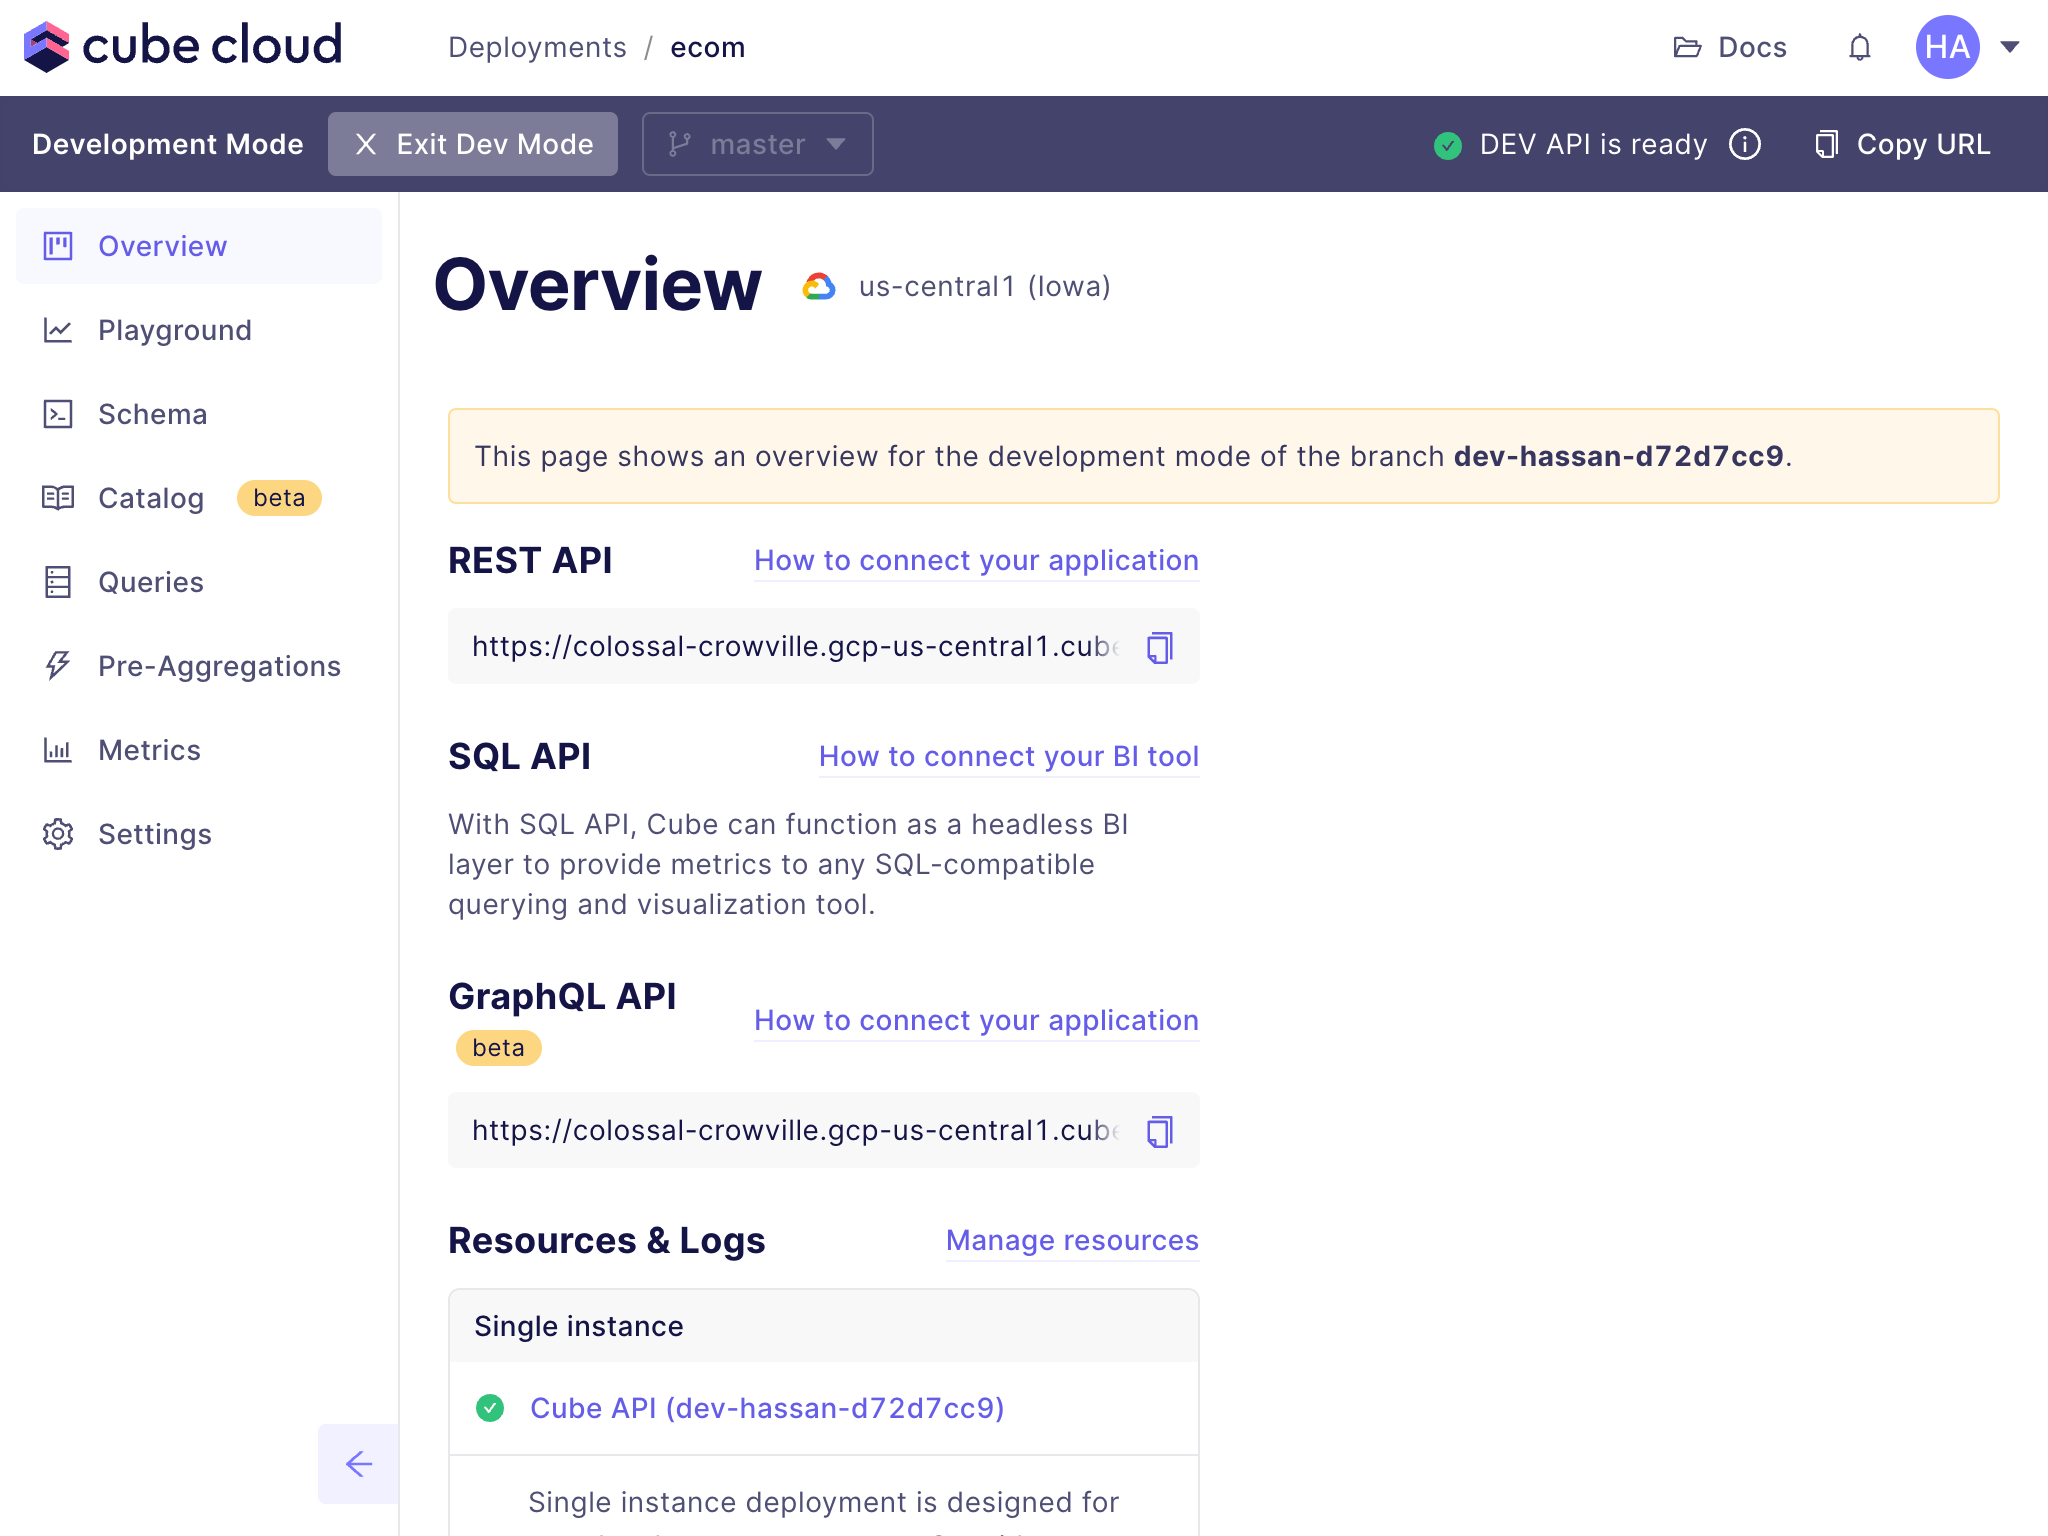Click the Cube Cloud logo

click(183, 46)
